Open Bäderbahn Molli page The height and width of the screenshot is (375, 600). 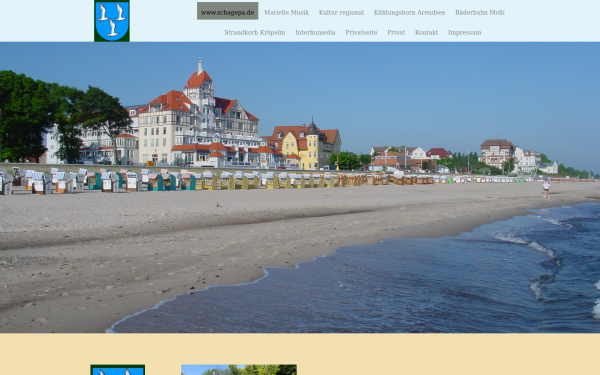click(480, 13)
